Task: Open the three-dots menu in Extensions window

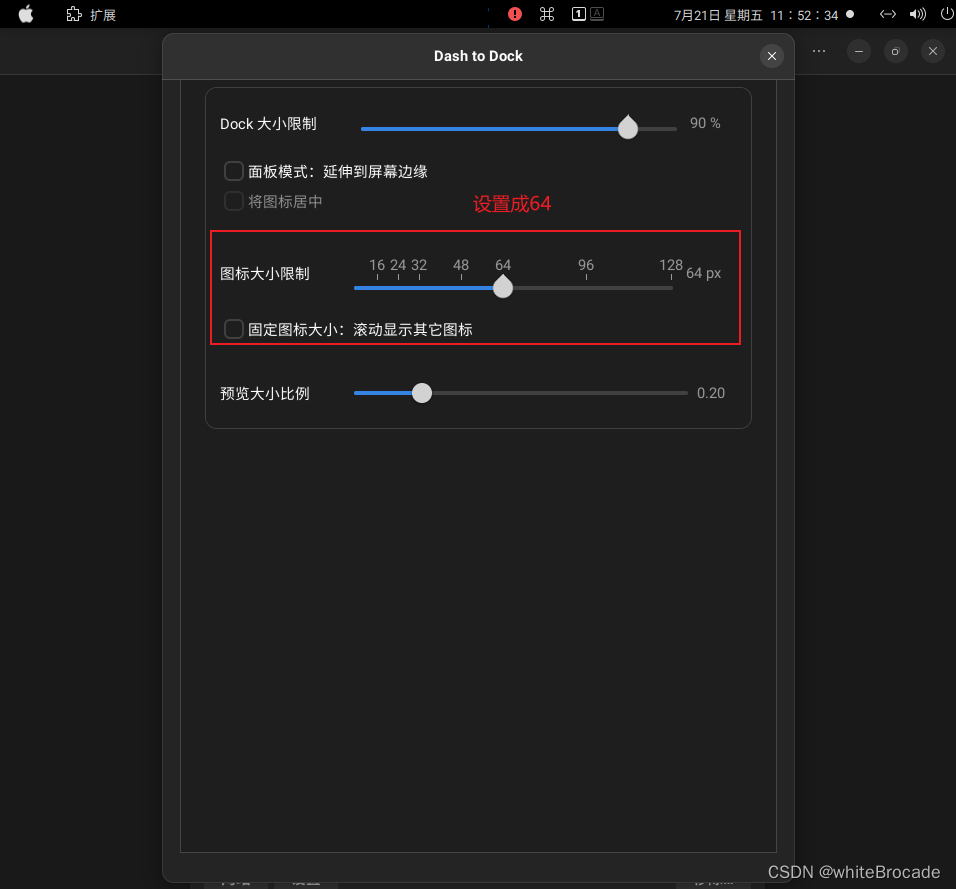Action: [819, 51]
